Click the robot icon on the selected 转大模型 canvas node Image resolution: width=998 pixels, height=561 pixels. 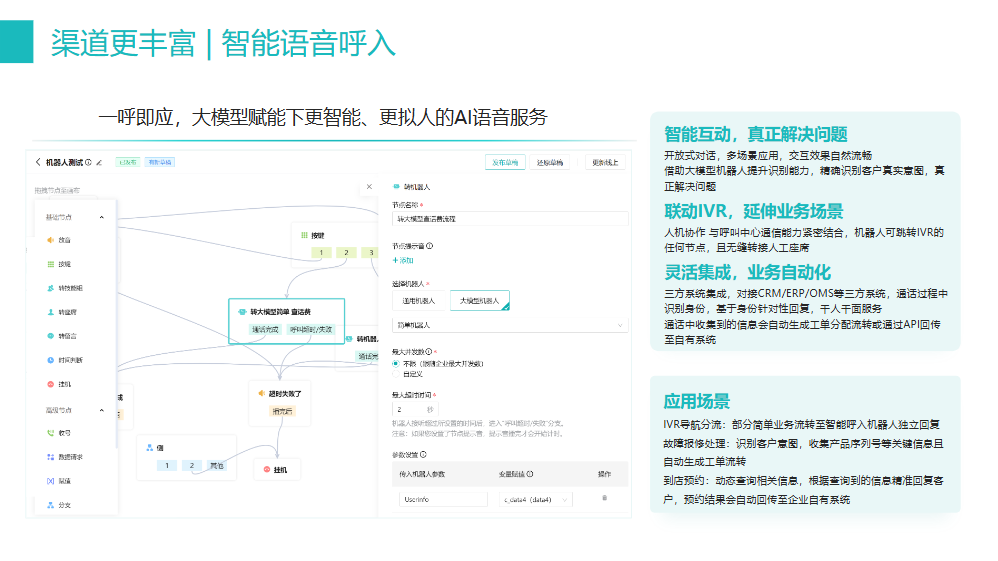click(242, 312)
